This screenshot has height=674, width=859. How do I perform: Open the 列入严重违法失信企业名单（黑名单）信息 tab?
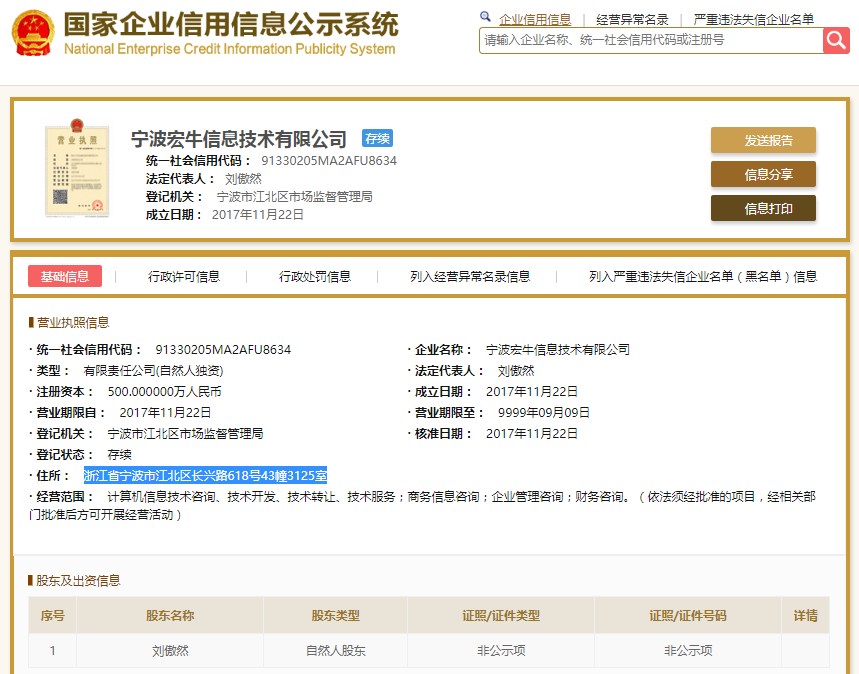703,277
